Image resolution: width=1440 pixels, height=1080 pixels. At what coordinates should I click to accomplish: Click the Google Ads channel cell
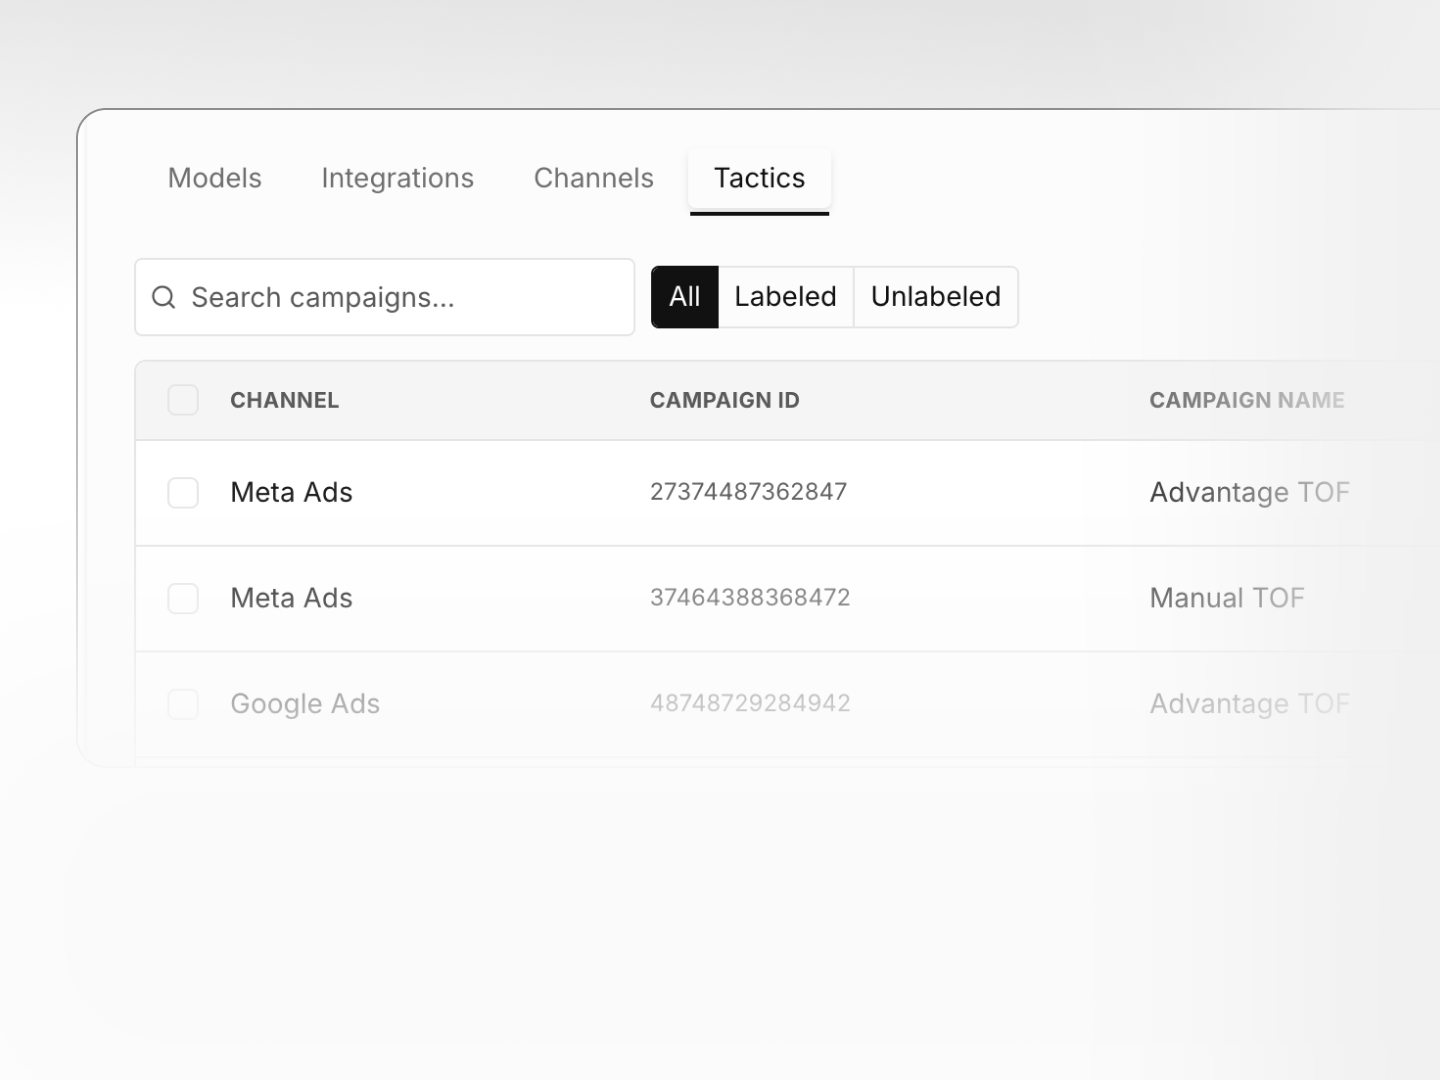(x=305, y=704)
